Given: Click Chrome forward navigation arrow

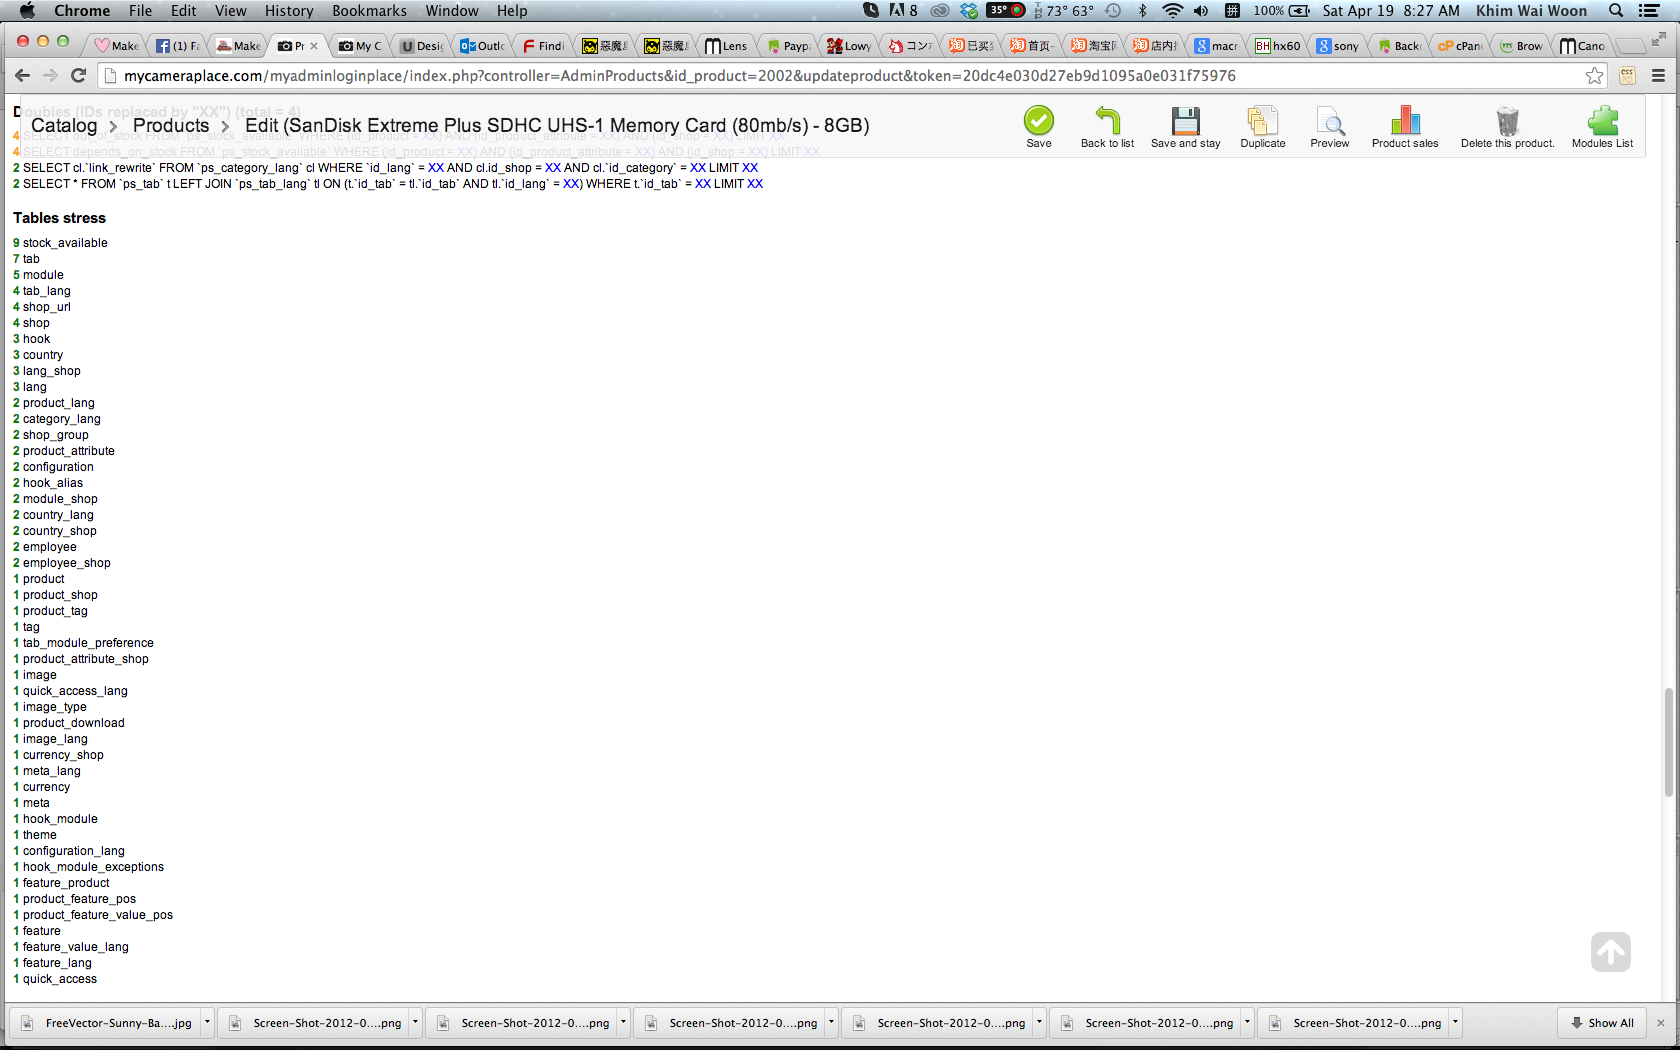Looking at the screenshot, I should (50, 76).
